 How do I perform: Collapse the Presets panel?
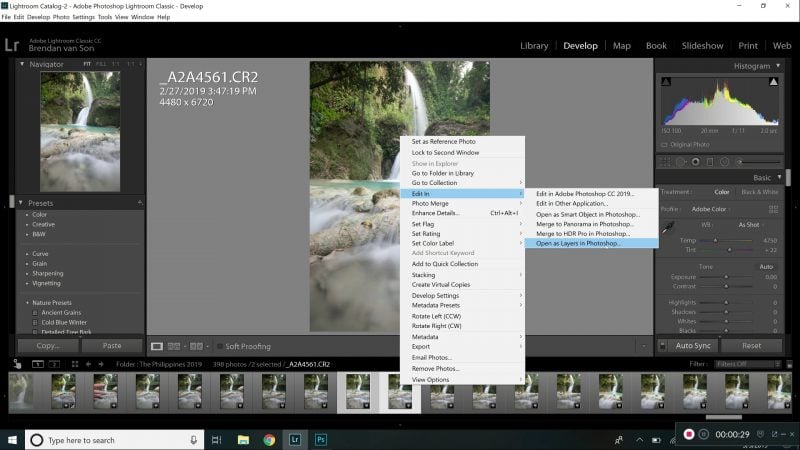tap(21, 203)
